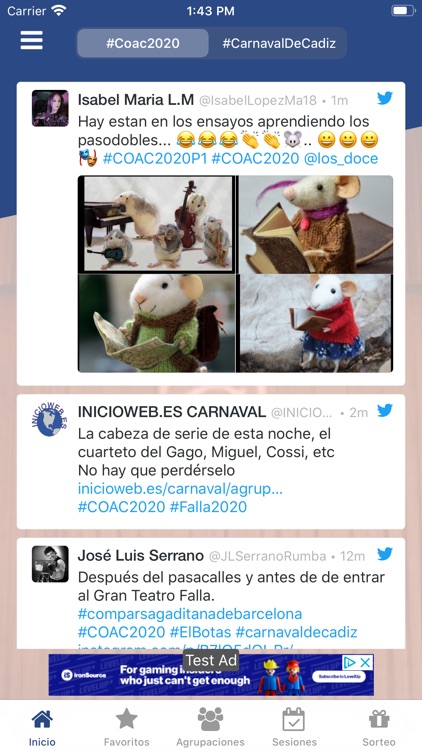Open the Sorteo gift tab
The height and width of the screenshot is (750, 422).
click(379, 727)
